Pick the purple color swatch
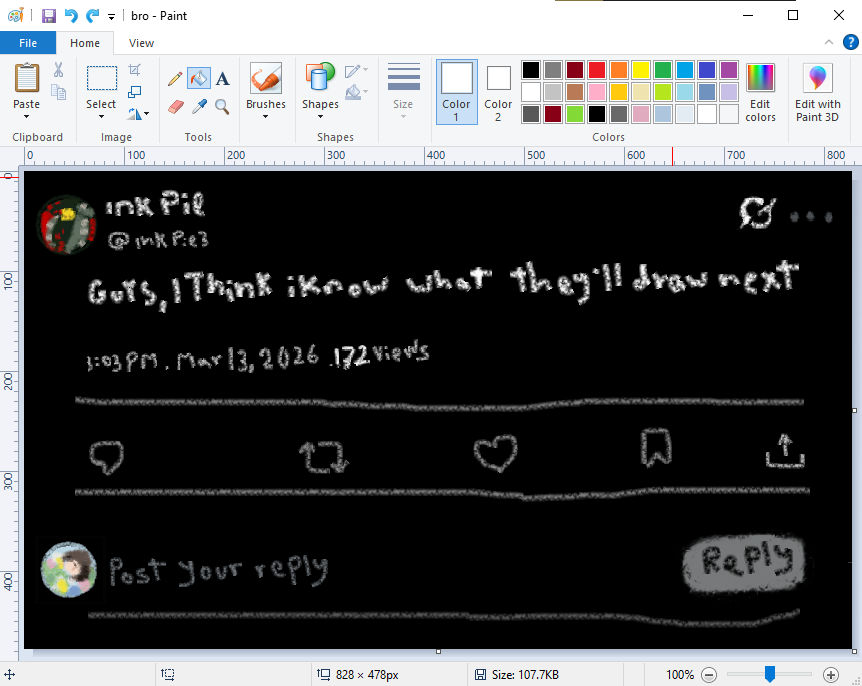Image resolution: width=862 pixels, height=686 pixels. pos(729,70)
